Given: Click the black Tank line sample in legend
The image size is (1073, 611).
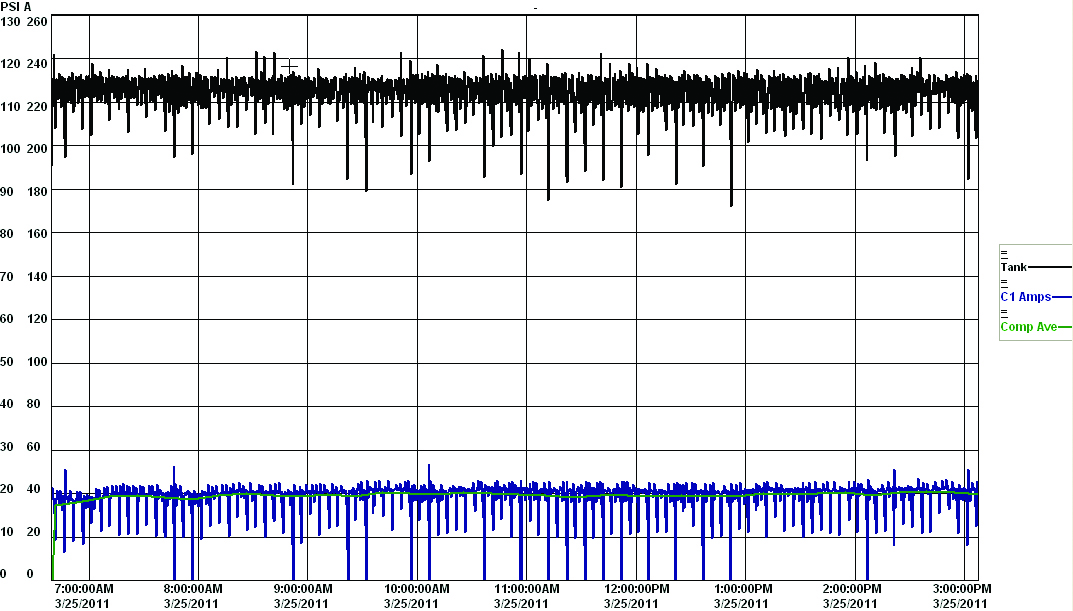Looking at the screenshot, I should point(1049,267).
